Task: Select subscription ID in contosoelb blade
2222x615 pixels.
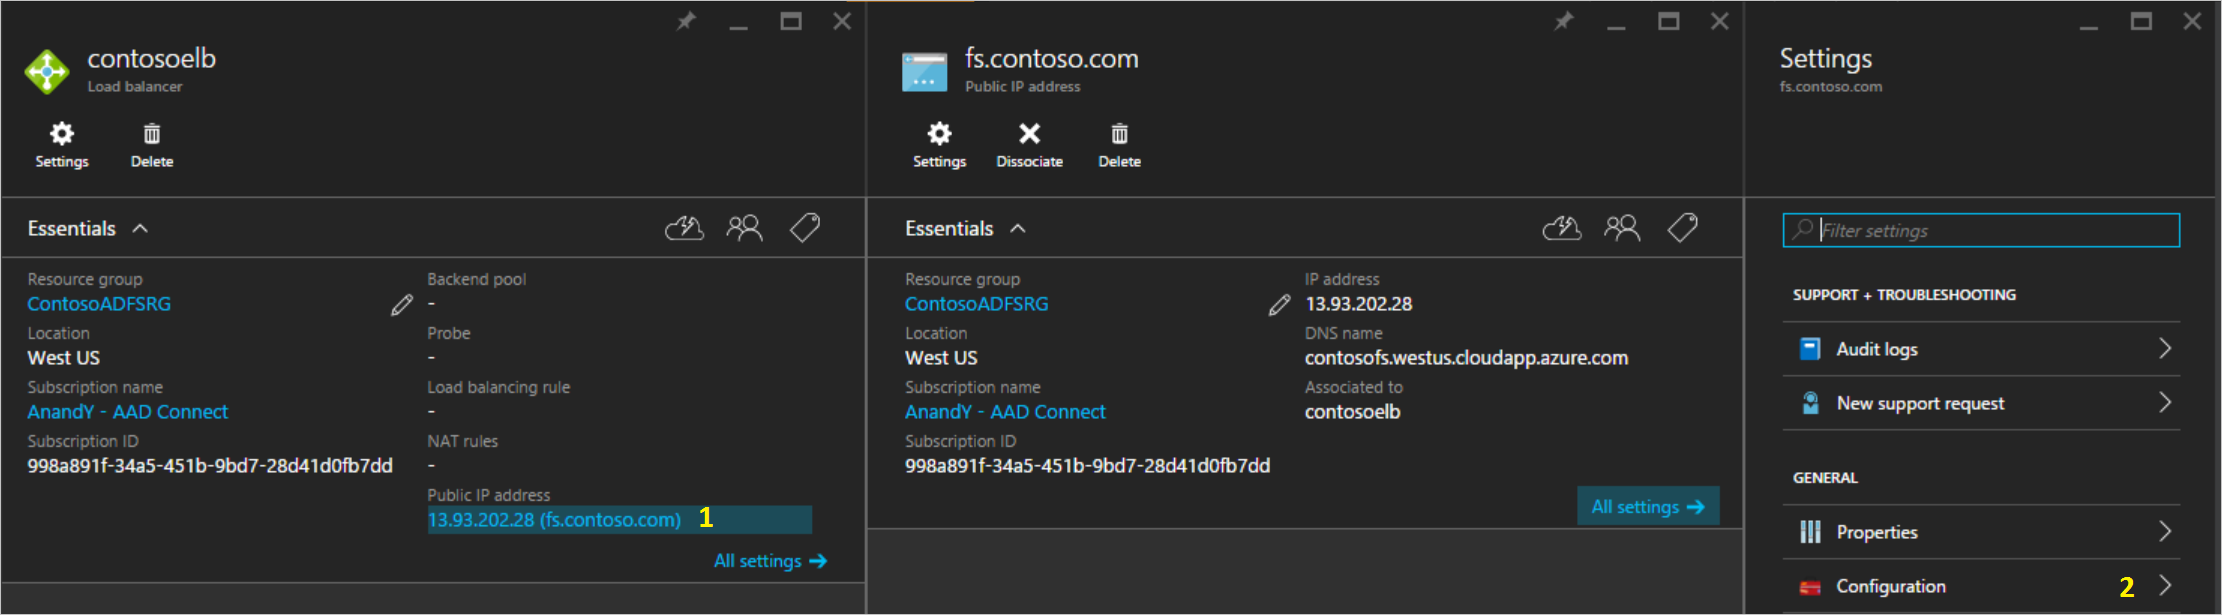Action: click(x=210, y=466)
